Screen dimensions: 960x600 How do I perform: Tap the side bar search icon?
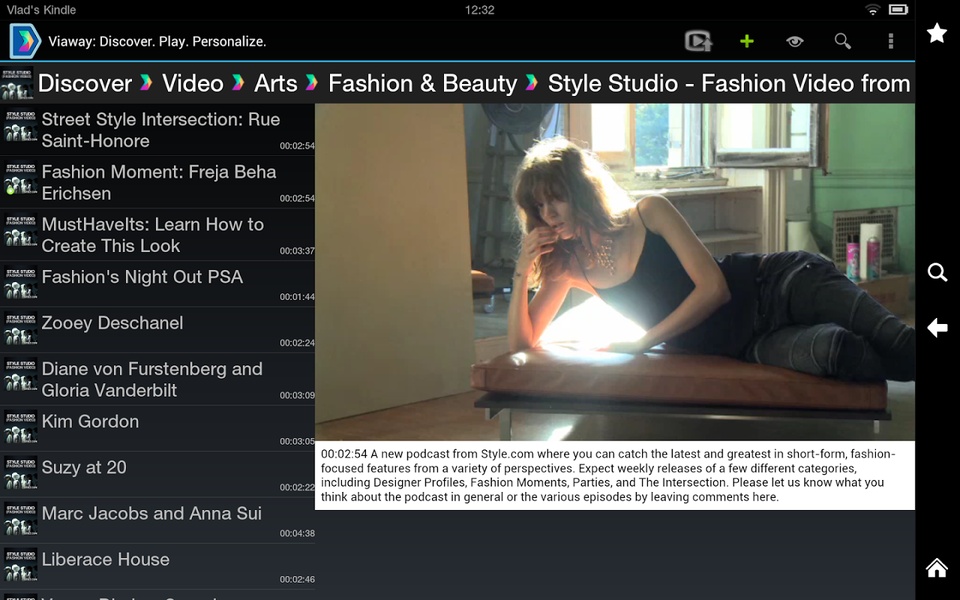coord(937,272)
